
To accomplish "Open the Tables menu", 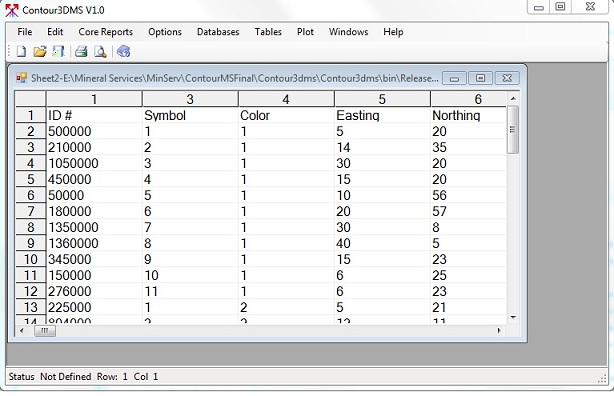I will click(x=268, y=32).
